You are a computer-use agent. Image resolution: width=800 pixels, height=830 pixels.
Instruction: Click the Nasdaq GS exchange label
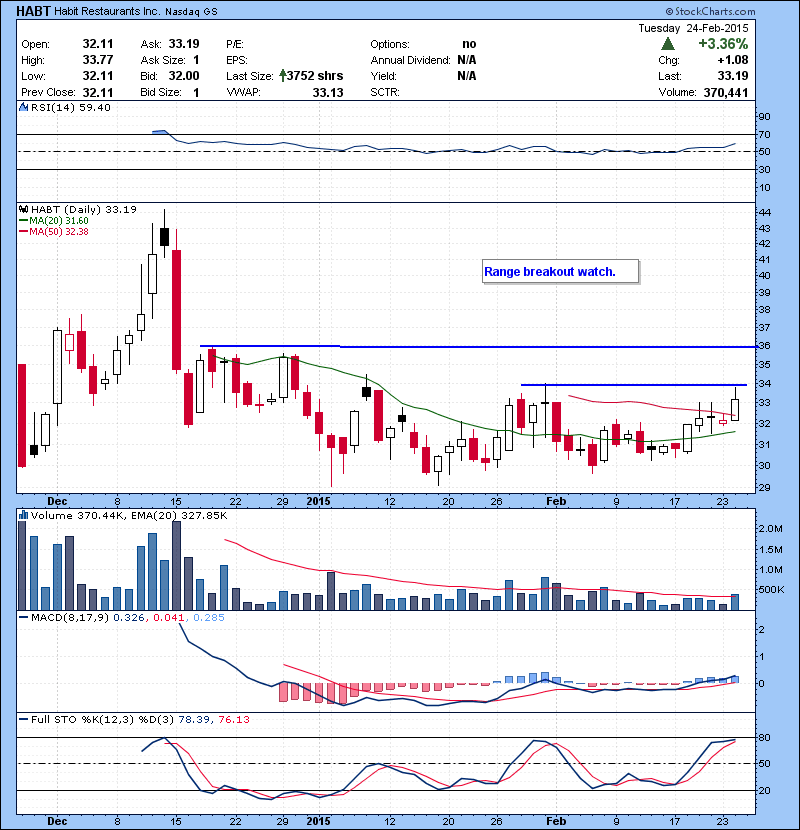click(191, 12)
